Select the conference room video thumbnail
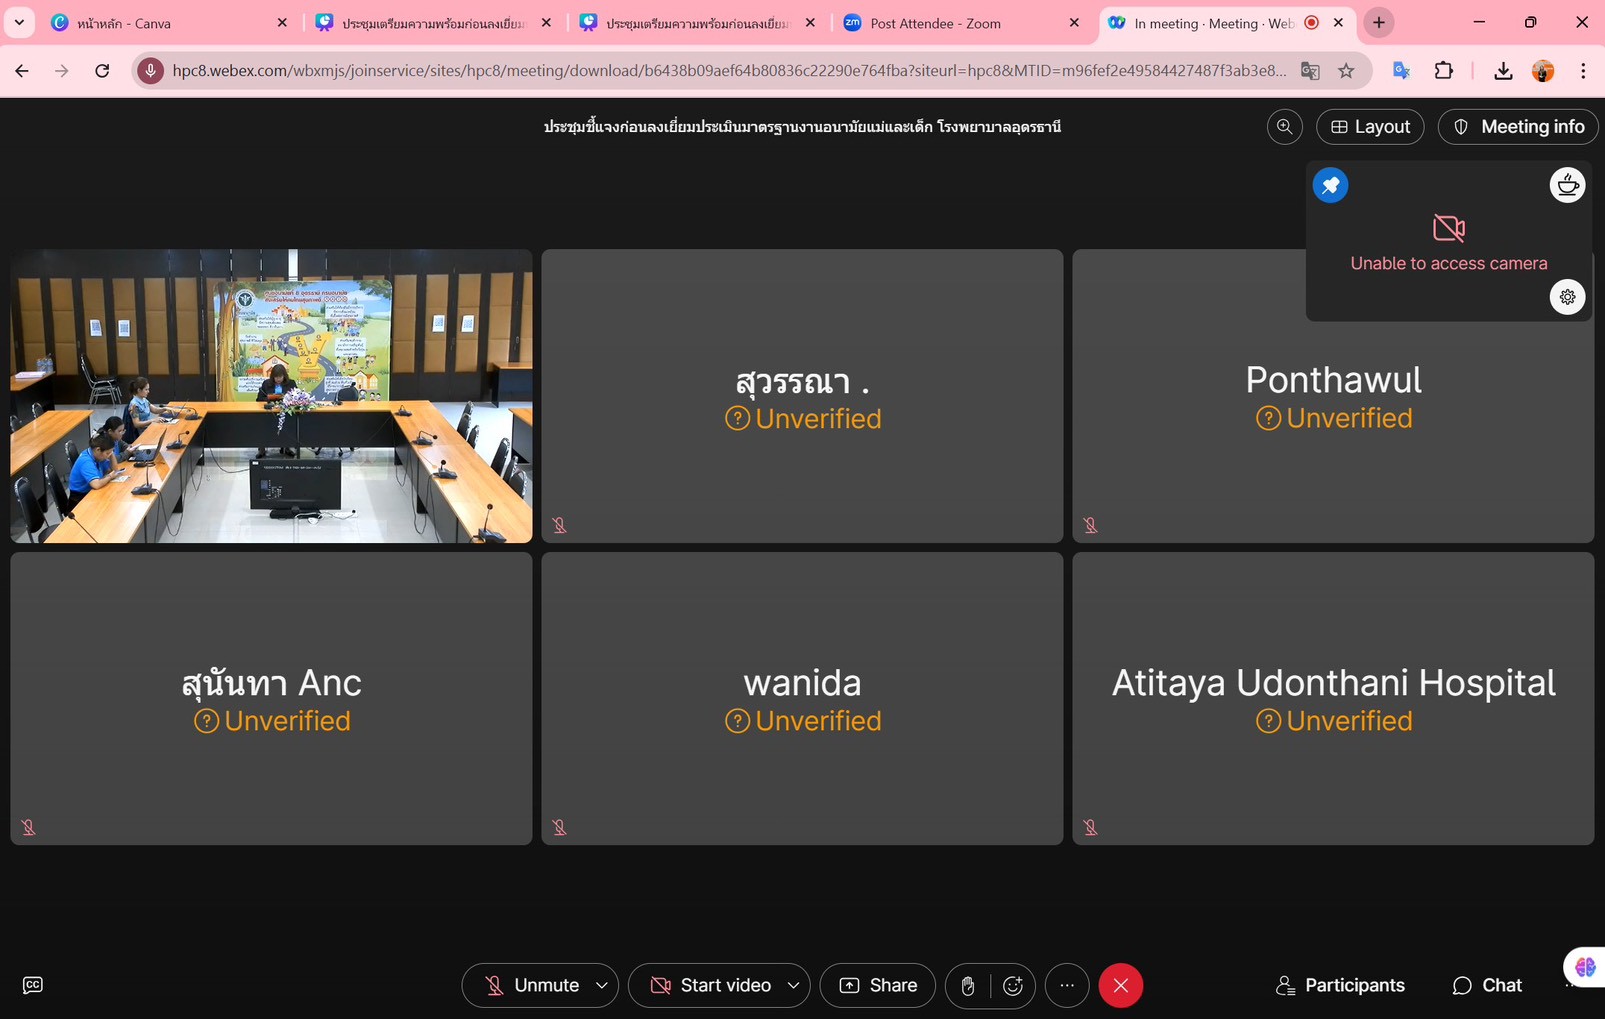The width and height of the screenshot is (1605, 1019). pyautogui.click(x=271, y=396)
